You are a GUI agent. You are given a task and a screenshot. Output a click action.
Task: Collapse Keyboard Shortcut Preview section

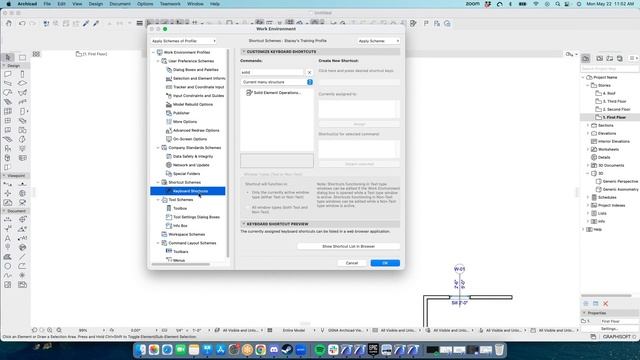(x=244, y=224)
